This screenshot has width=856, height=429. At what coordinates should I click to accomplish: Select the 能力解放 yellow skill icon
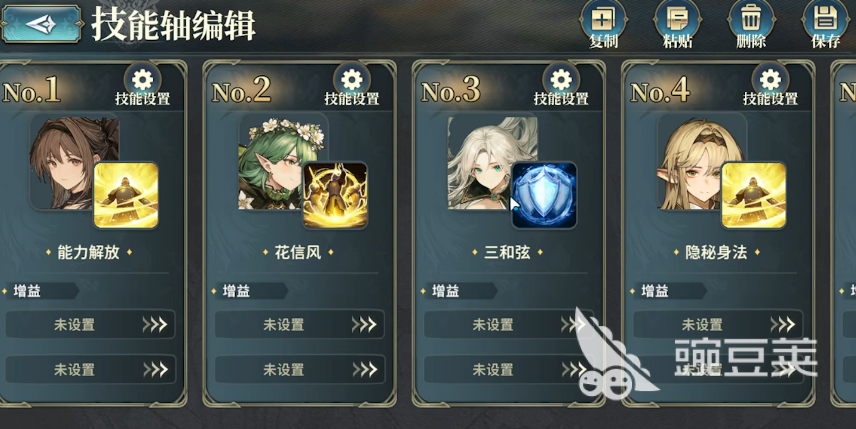click(126, 195)
